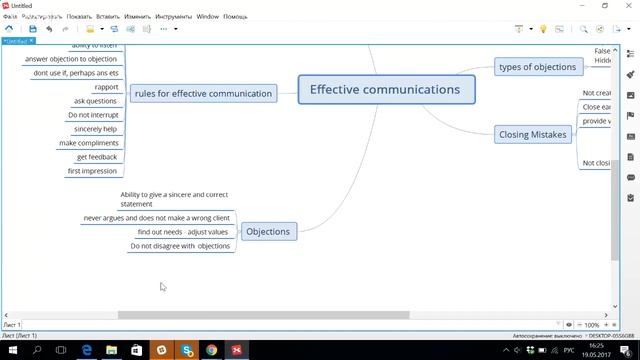Select the types of objections topic
Screen dimensions: 640x360
(539, 67)
